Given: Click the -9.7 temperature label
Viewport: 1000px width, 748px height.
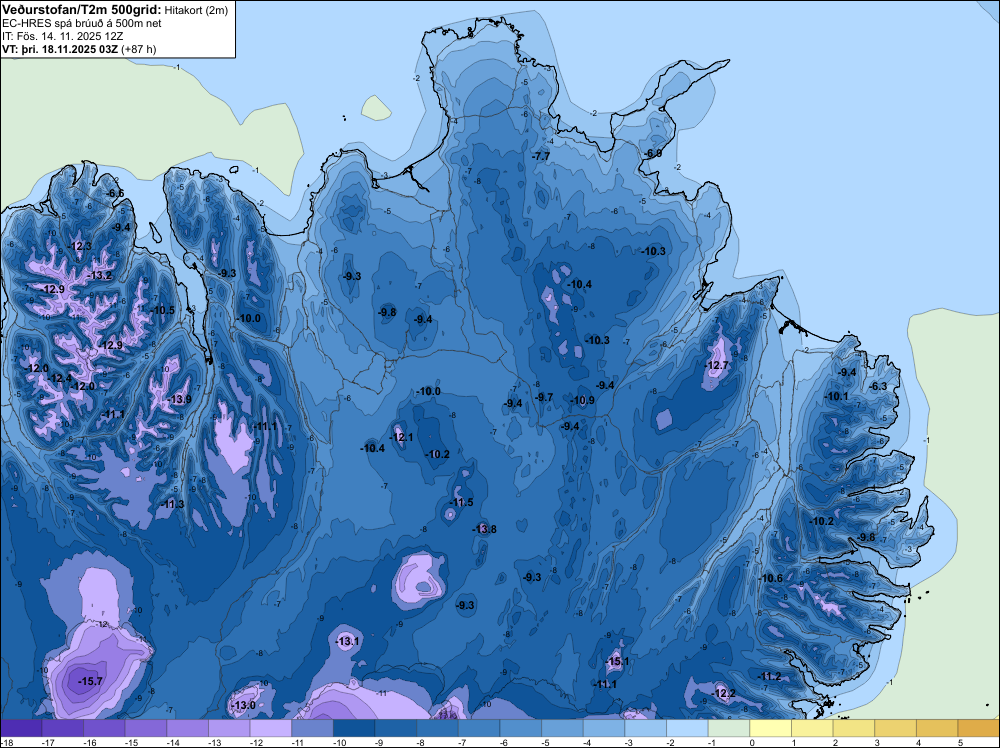Looking at the screenshot, I should pyautogui.click(x=543, y=397).
